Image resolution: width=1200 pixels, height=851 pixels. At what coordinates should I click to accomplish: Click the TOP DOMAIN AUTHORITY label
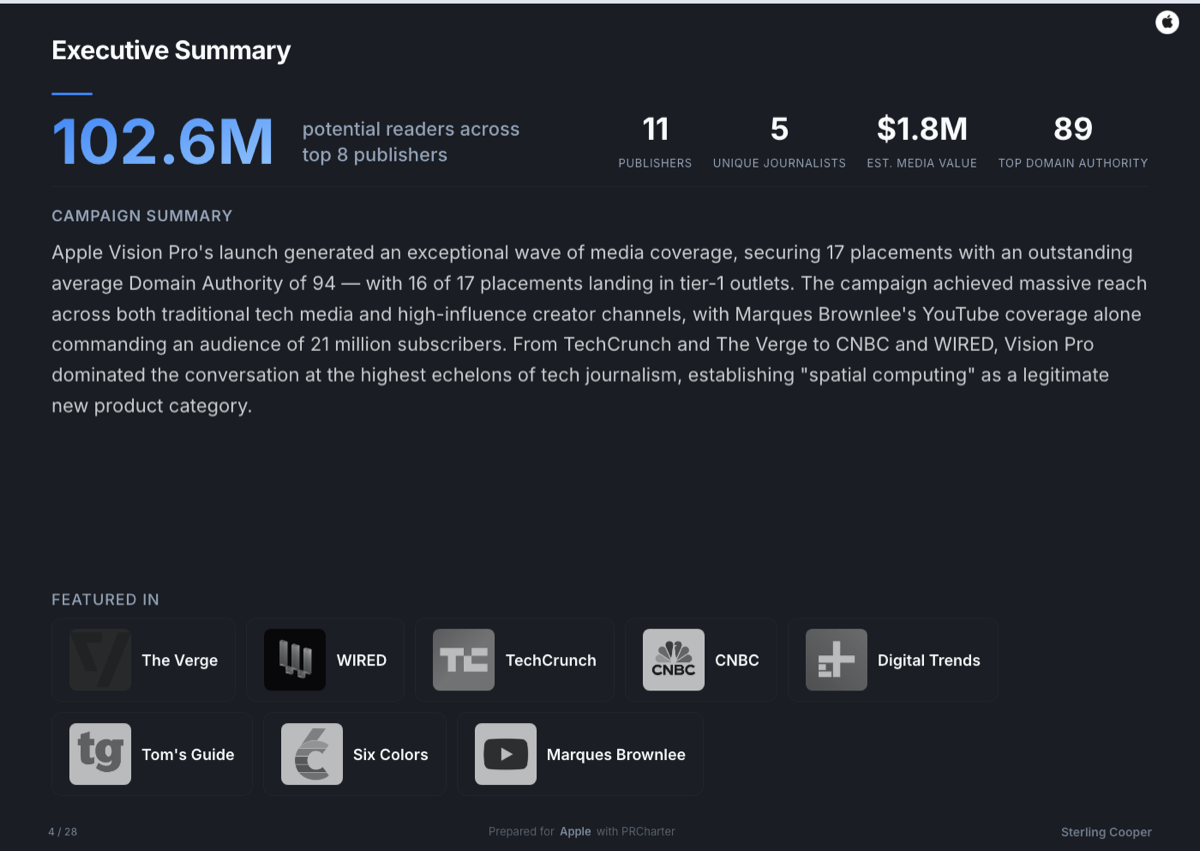coord(1073,163)
